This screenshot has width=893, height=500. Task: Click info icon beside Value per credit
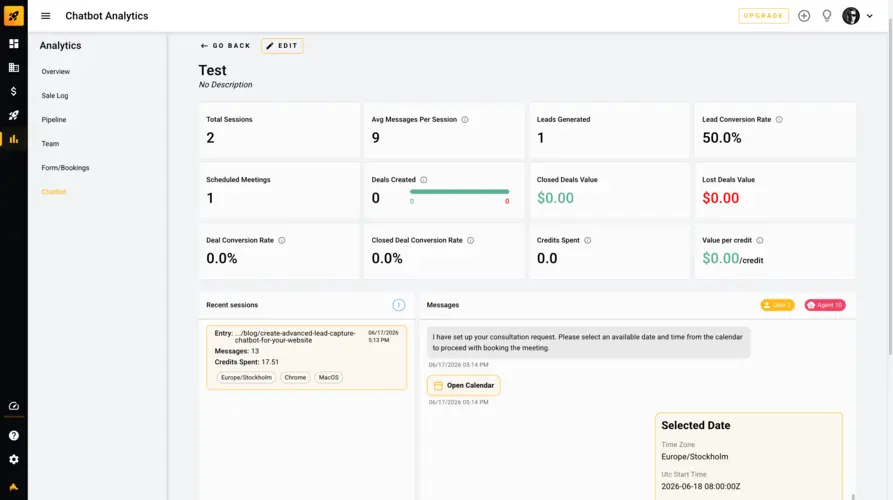pos(760,240)
